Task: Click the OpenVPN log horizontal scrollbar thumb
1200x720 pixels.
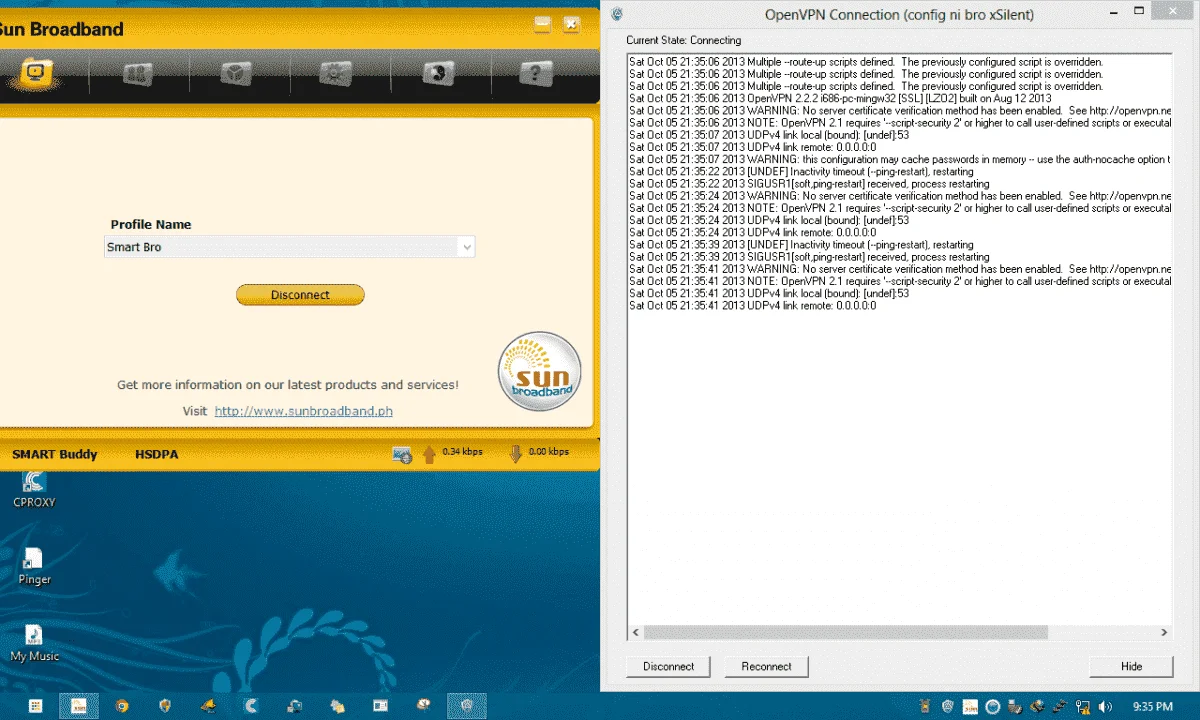Action: point(845,633)
